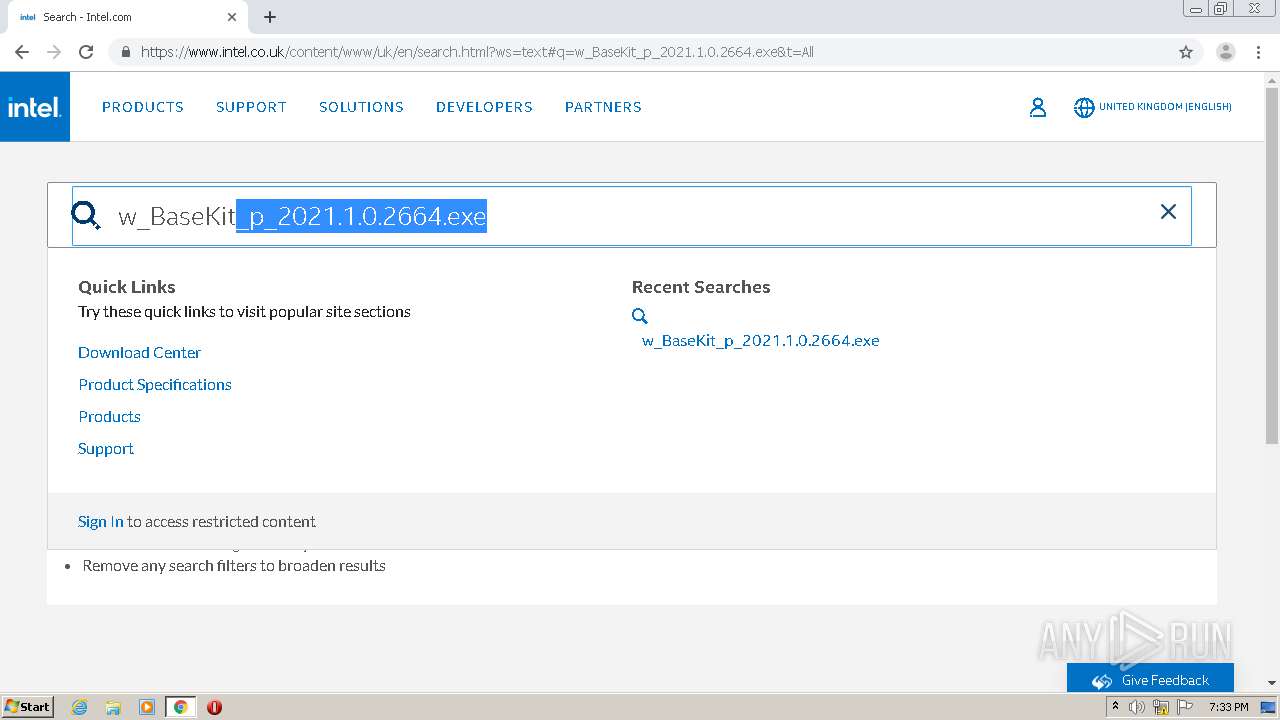Click the Give Feedback button
Screen dimensions: 1280x720
[x=1150, y=680]
